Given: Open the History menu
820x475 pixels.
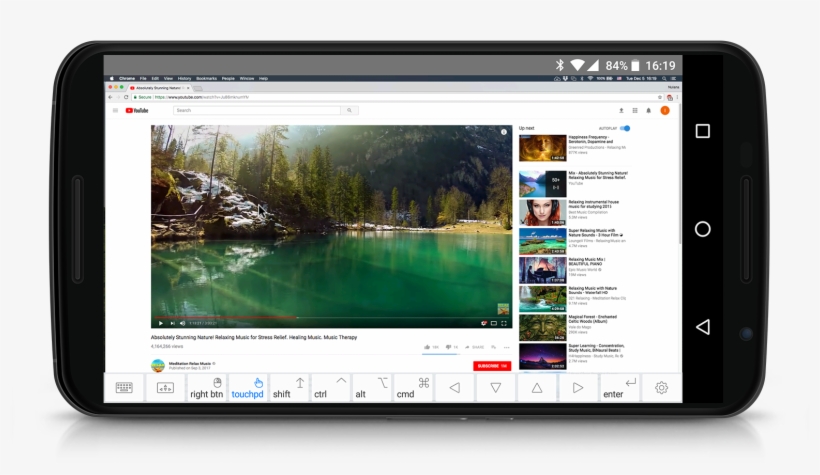Looking at the screenshot, I should tap(185, 78).
